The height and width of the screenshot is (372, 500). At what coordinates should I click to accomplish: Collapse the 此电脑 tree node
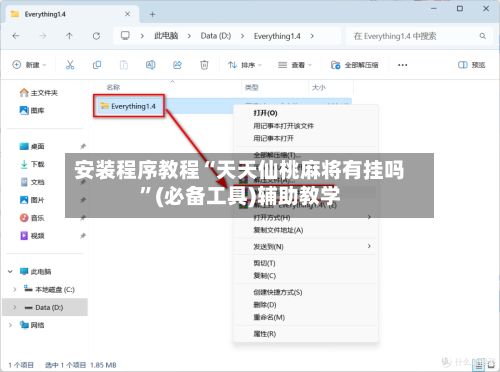coord(10,272)
